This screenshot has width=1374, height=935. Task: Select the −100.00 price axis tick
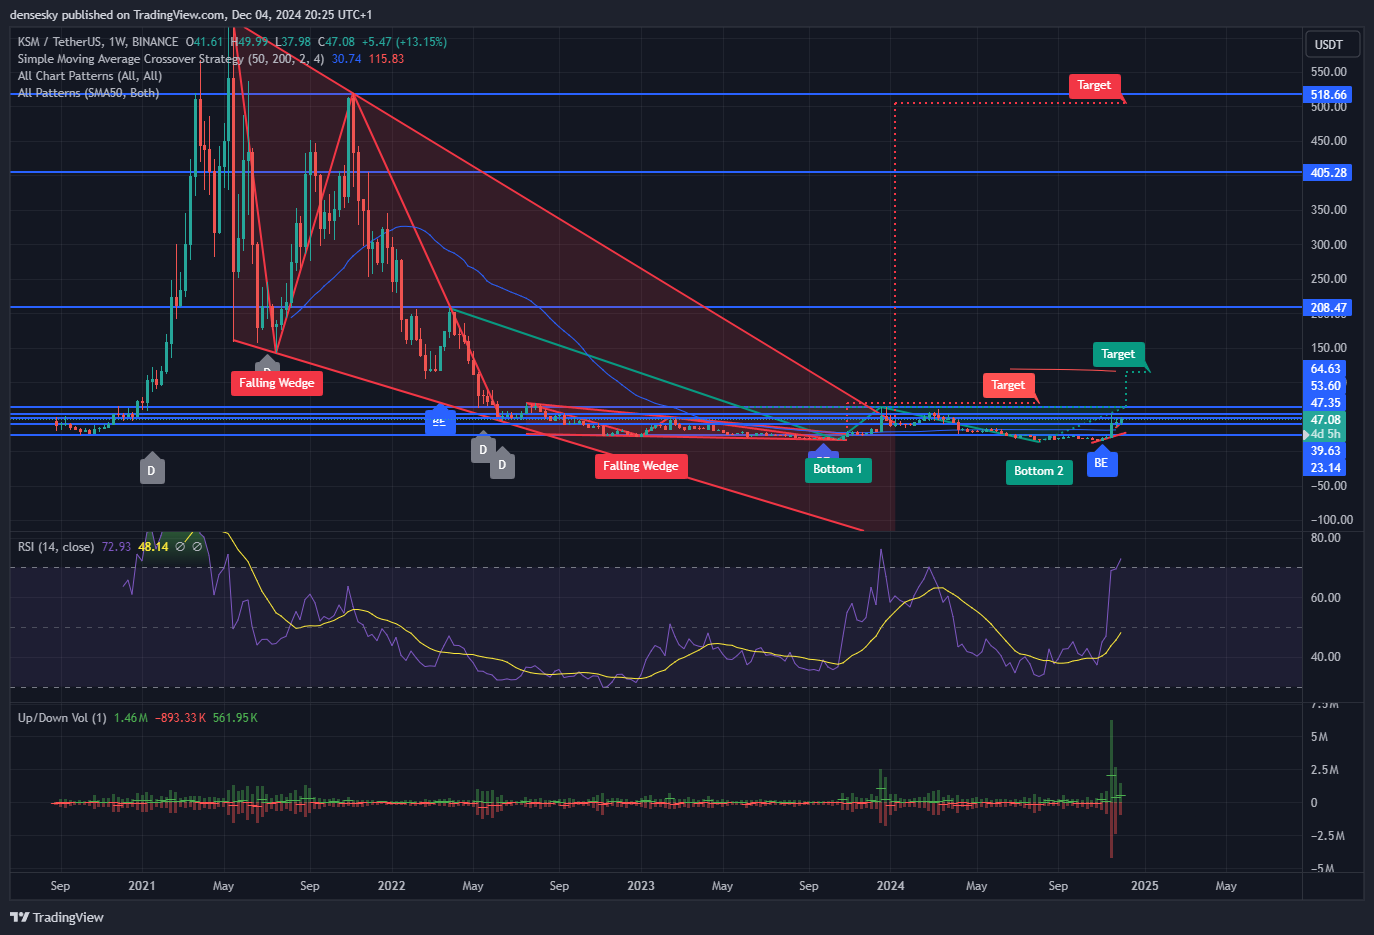(1332, 520)
